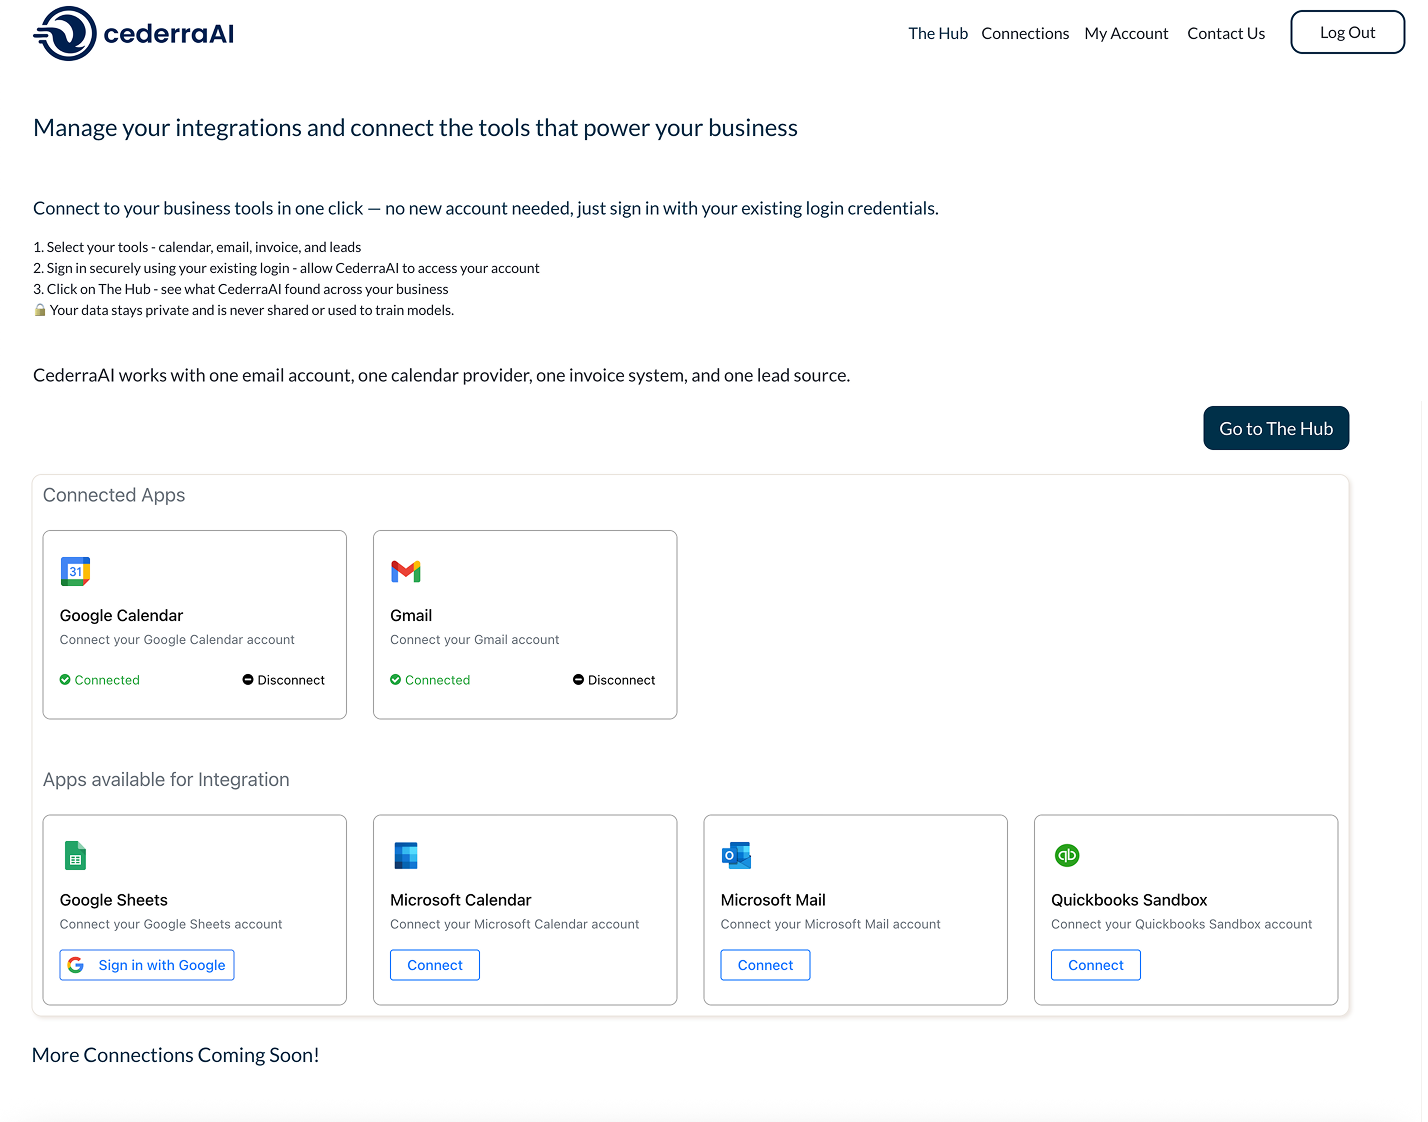
Task: Click the 'Connect to your business tools' subtitle
Action: point(486,208)
